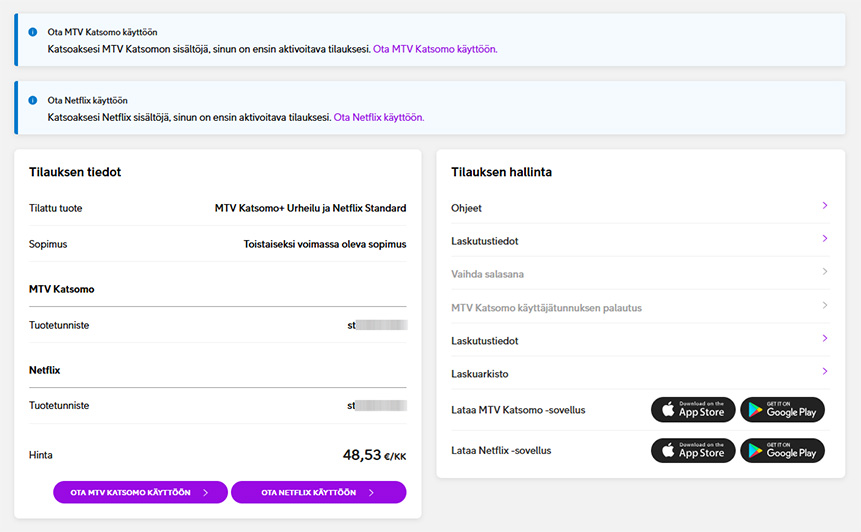The height and width of the screenshot is (532, 861).
Task: Open the 'Ota MTV Katsomo käyttöön.' link
Action: pyautogui.click(x=435, y=49)
